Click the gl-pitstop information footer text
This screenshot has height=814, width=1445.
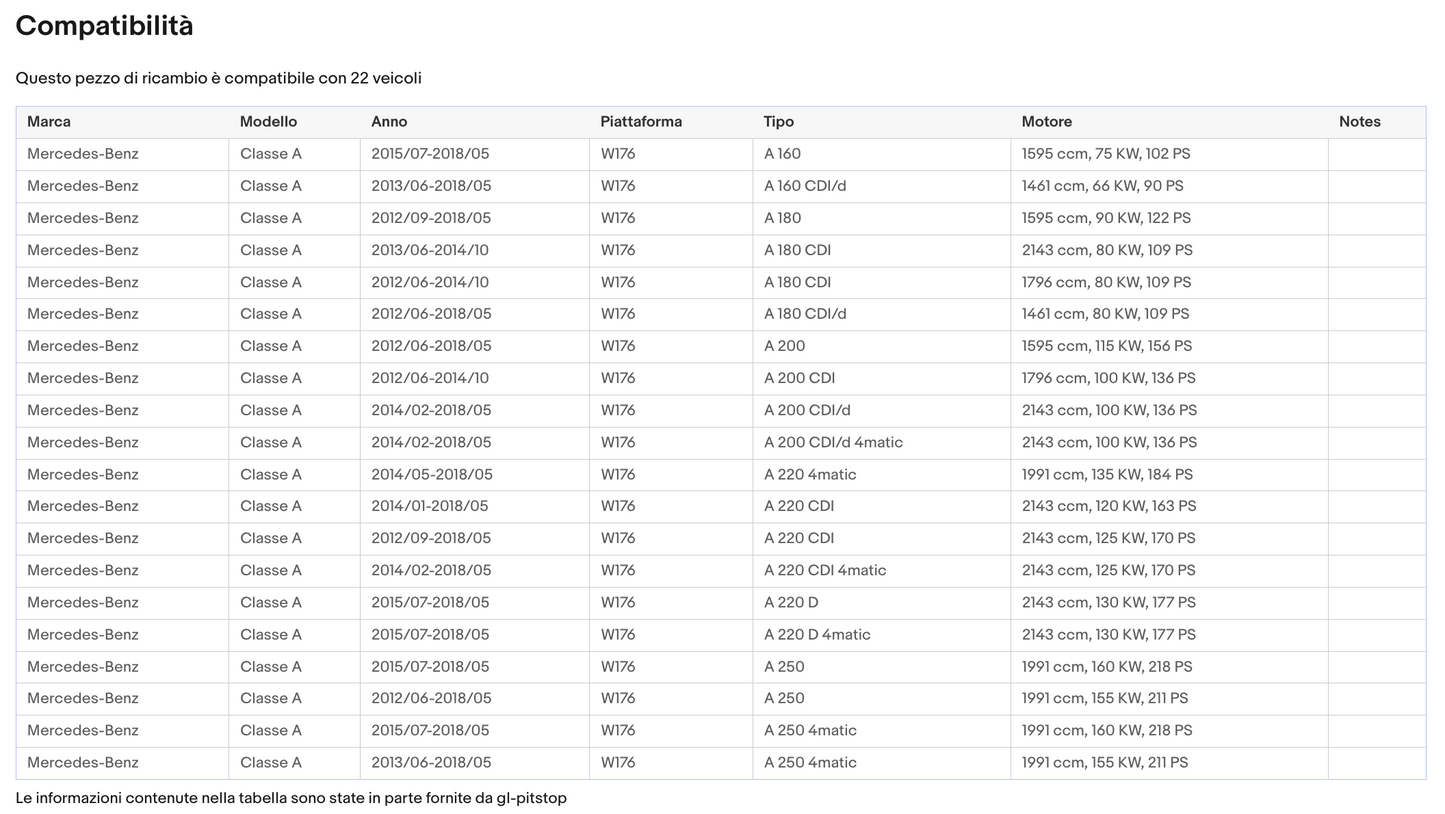coord(291,798)
